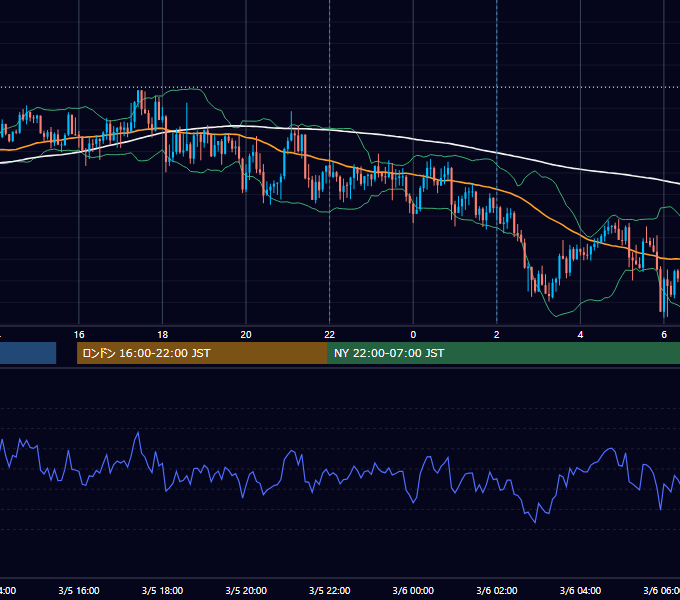Click the '6' hour label on price chart axis
Viewport: 680px width, 600px height.
pos(664,335)
